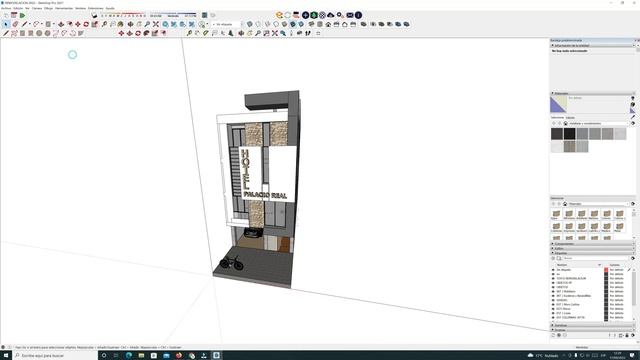Select the Orbit tool in bottom row

(241, 33)
